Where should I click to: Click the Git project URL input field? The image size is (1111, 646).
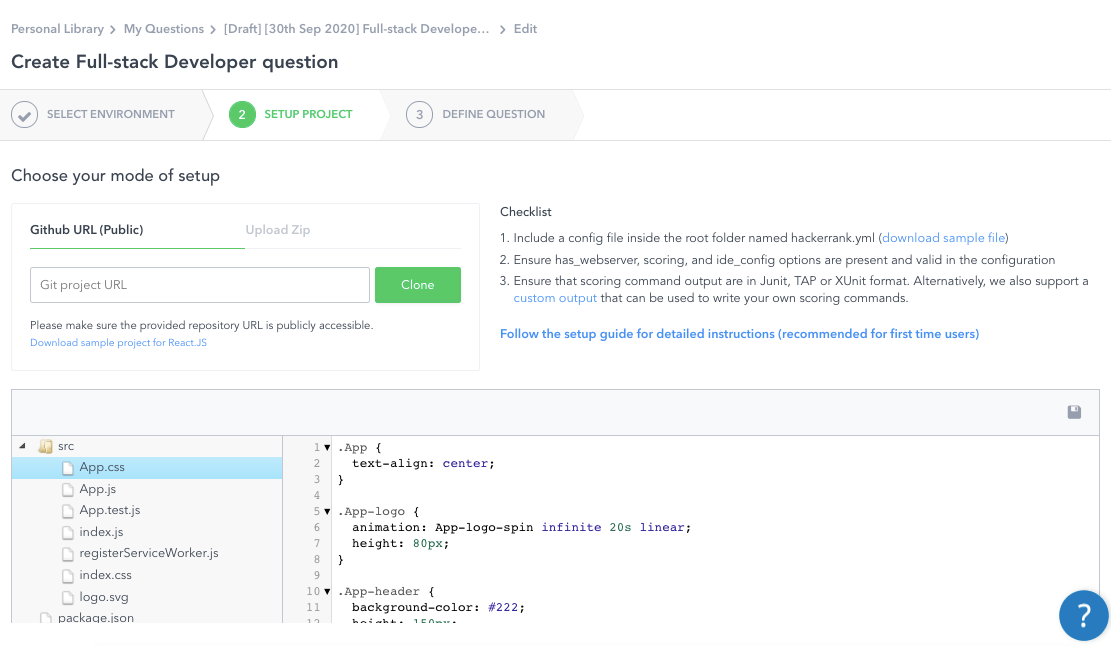pyautogui.click(x=199, y=284)
